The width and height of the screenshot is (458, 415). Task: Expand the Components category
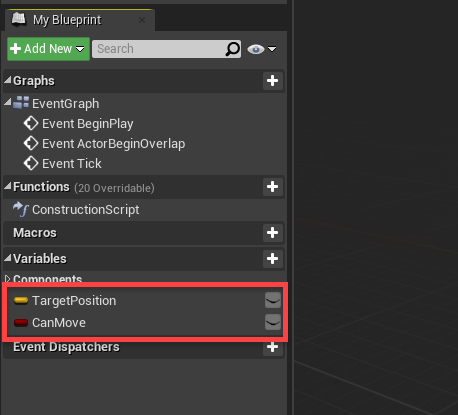7,279
